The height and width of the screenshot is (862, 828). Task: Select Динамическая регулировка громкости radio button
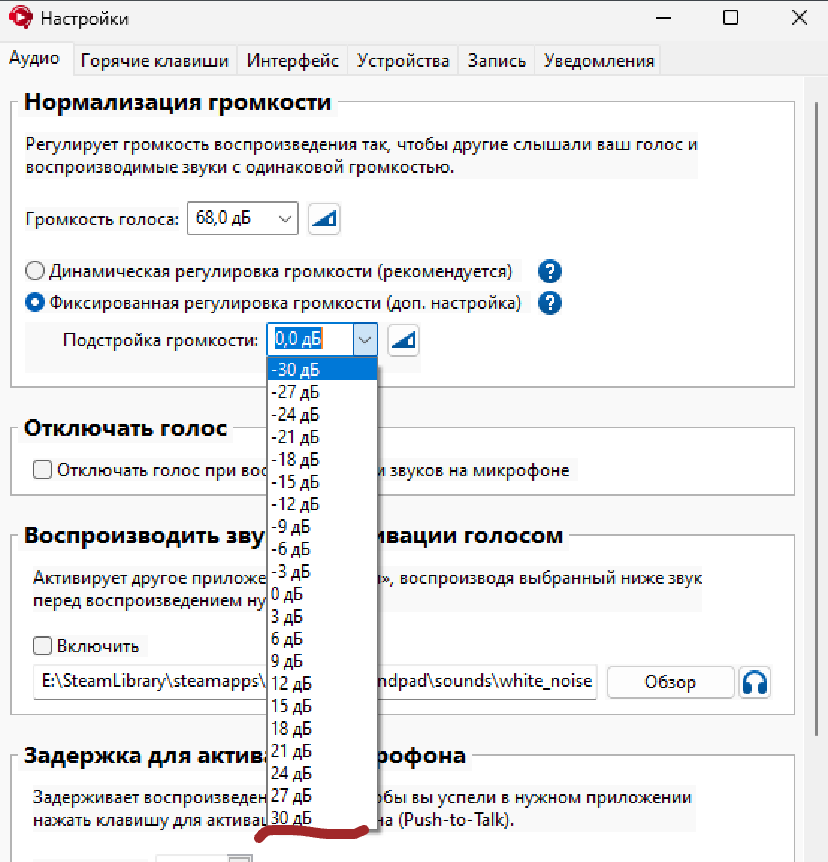point(35,271)
